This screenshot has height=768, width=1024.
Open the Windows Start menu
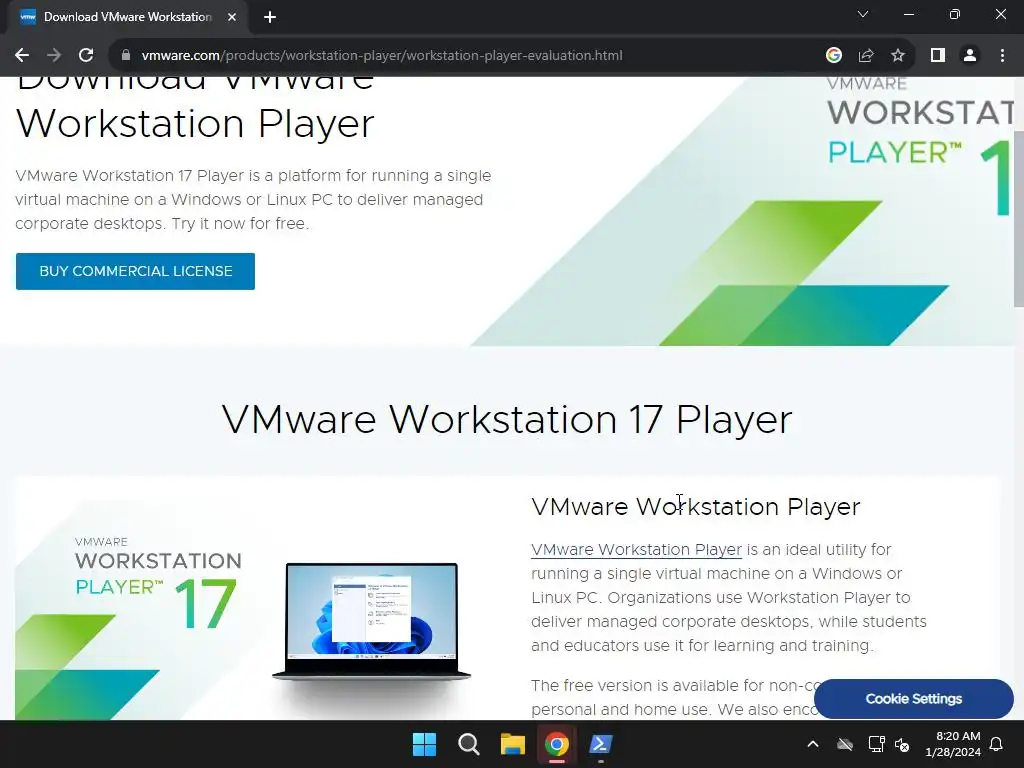coord(424,744)
